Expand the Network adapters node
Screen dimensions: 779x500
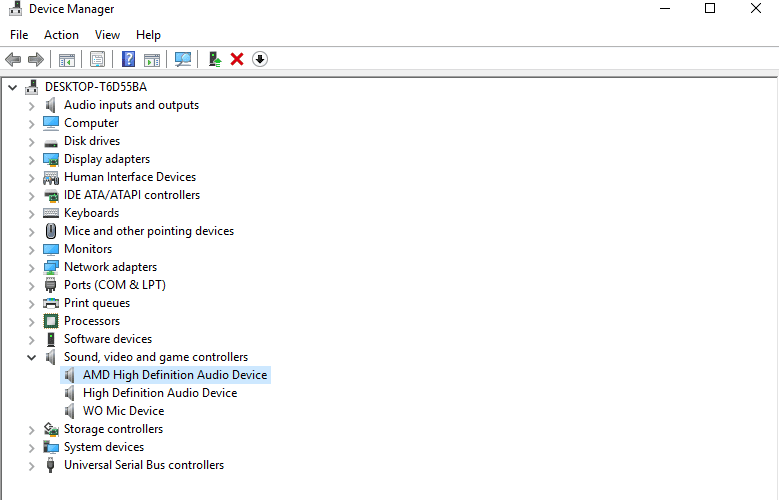point(31,268)
